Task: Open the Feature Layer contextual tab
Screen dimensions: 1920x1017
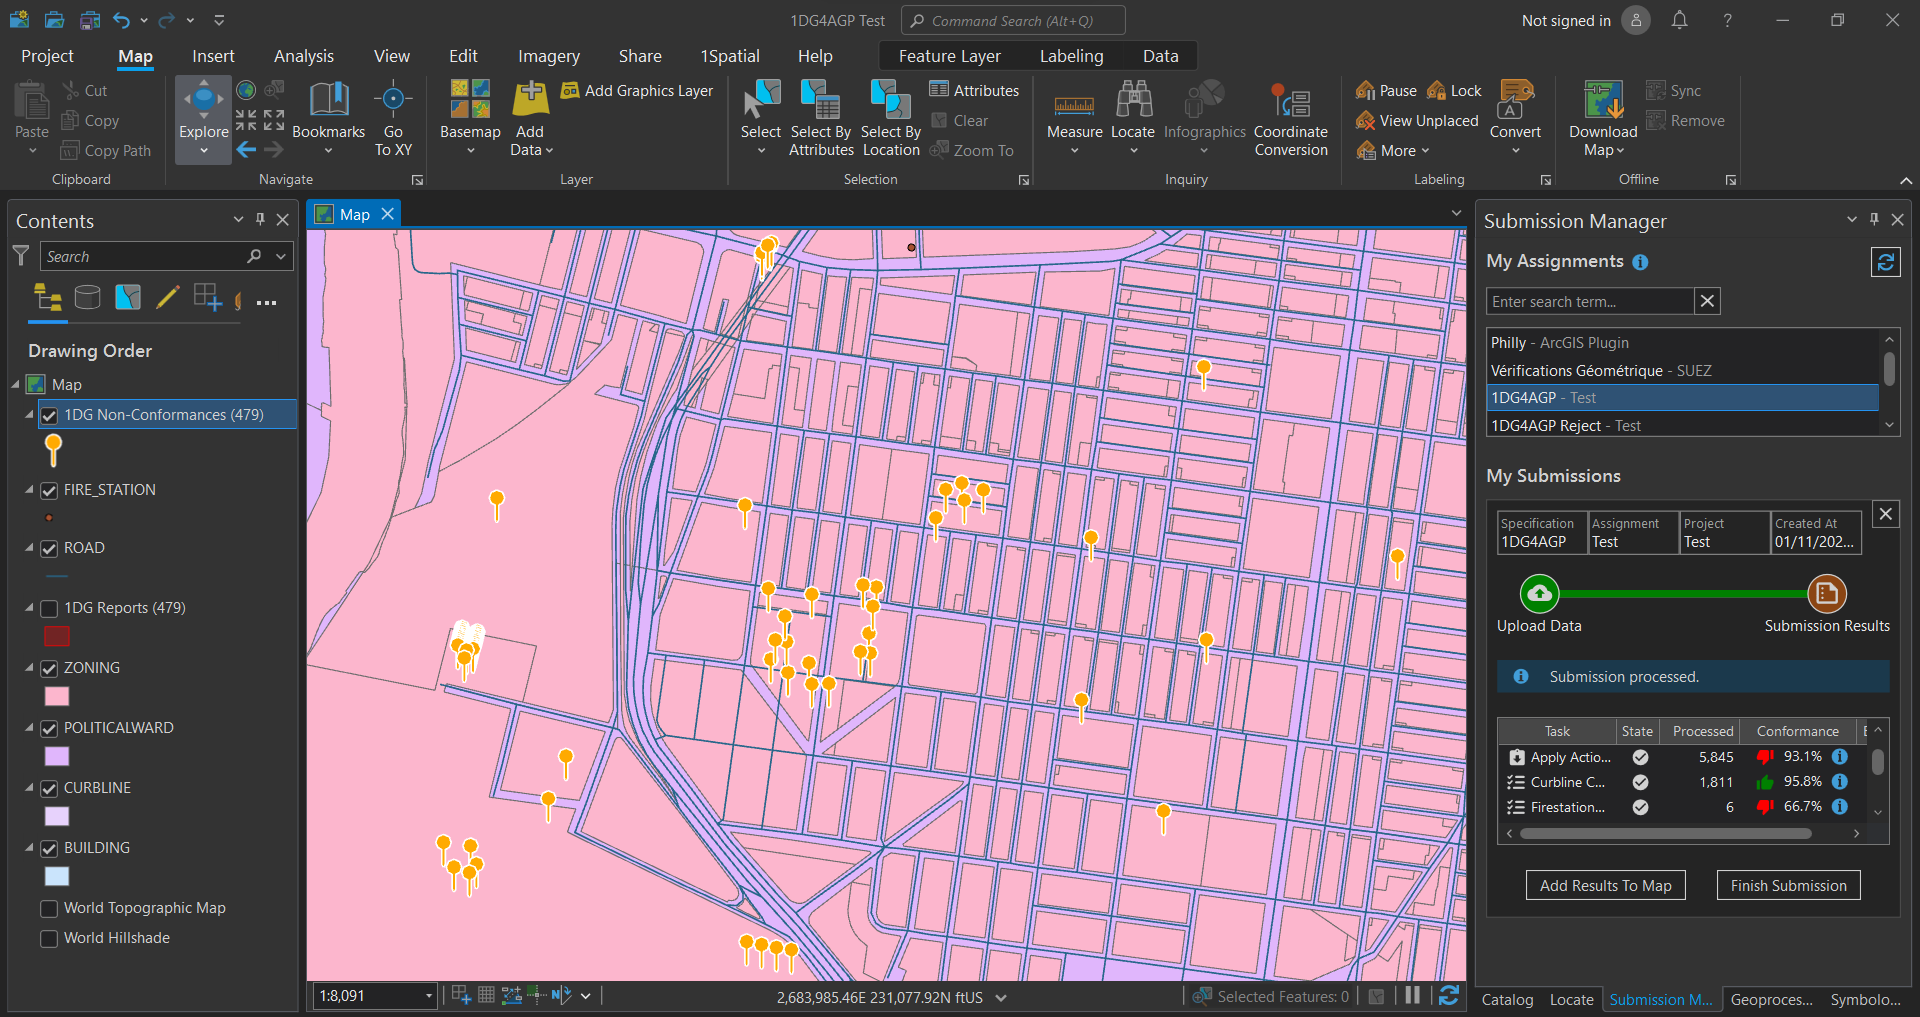Action: point(949,56)
